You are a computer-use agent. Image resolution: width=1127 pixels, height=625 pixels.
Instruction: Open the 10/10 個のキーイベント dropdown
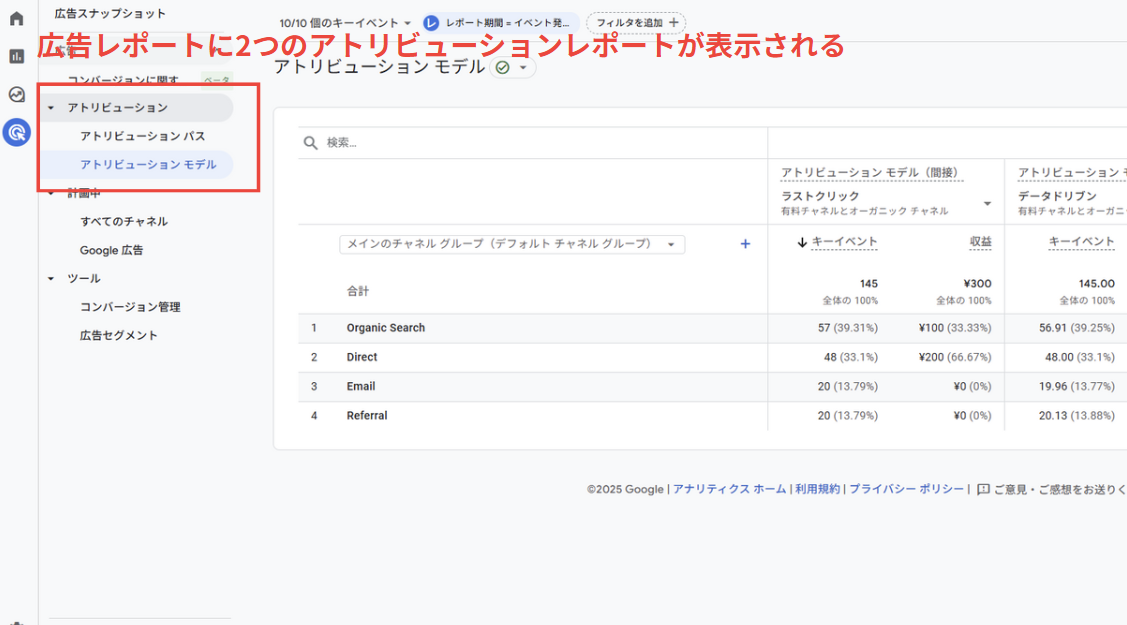click(x=345, y=23)
